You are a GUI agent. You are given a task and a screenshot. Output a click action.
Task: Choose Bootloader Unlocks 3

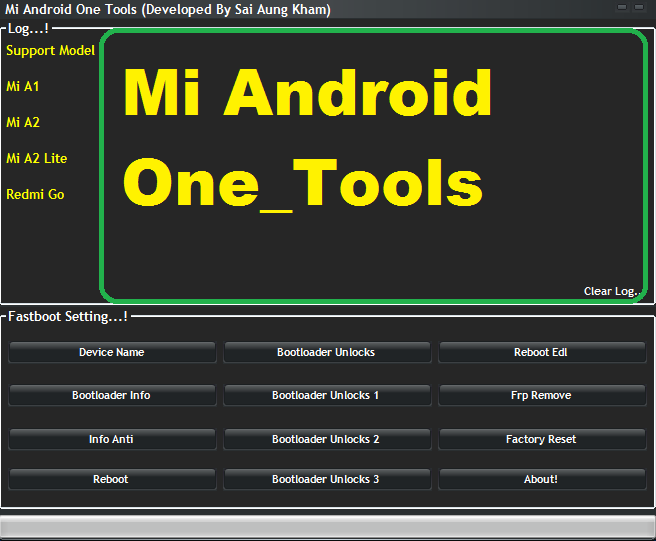327,479
